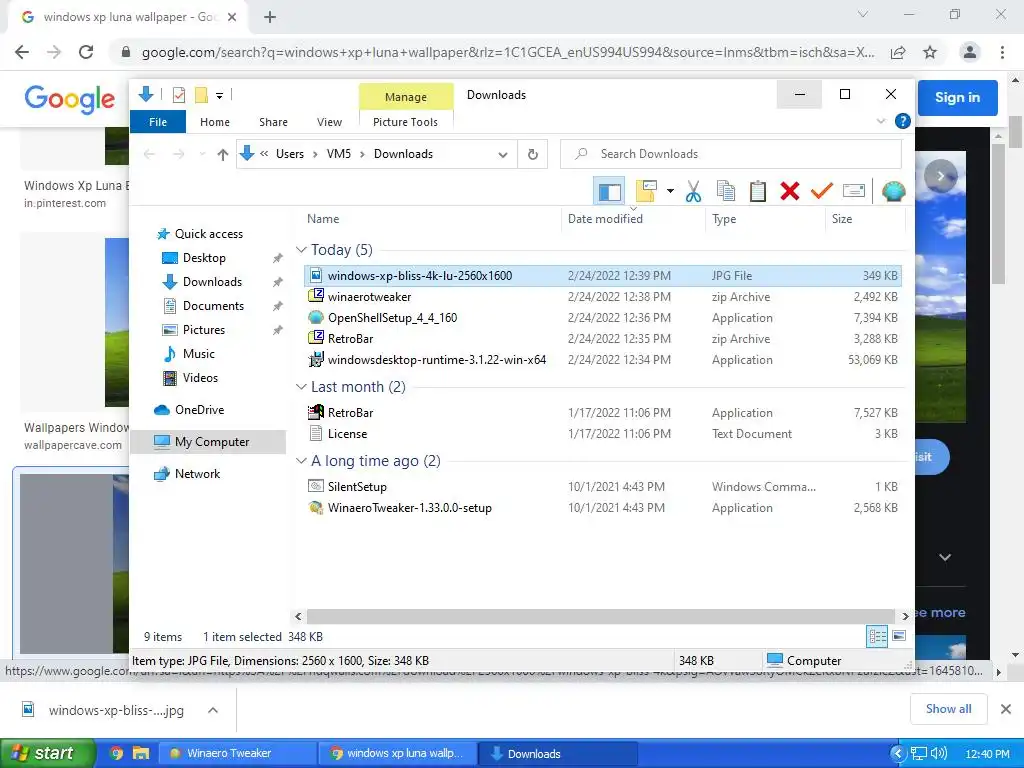Click the network icon in the system tray
Image resolution: width=1024 pixels, height=768 pixels.
point(919,753)
